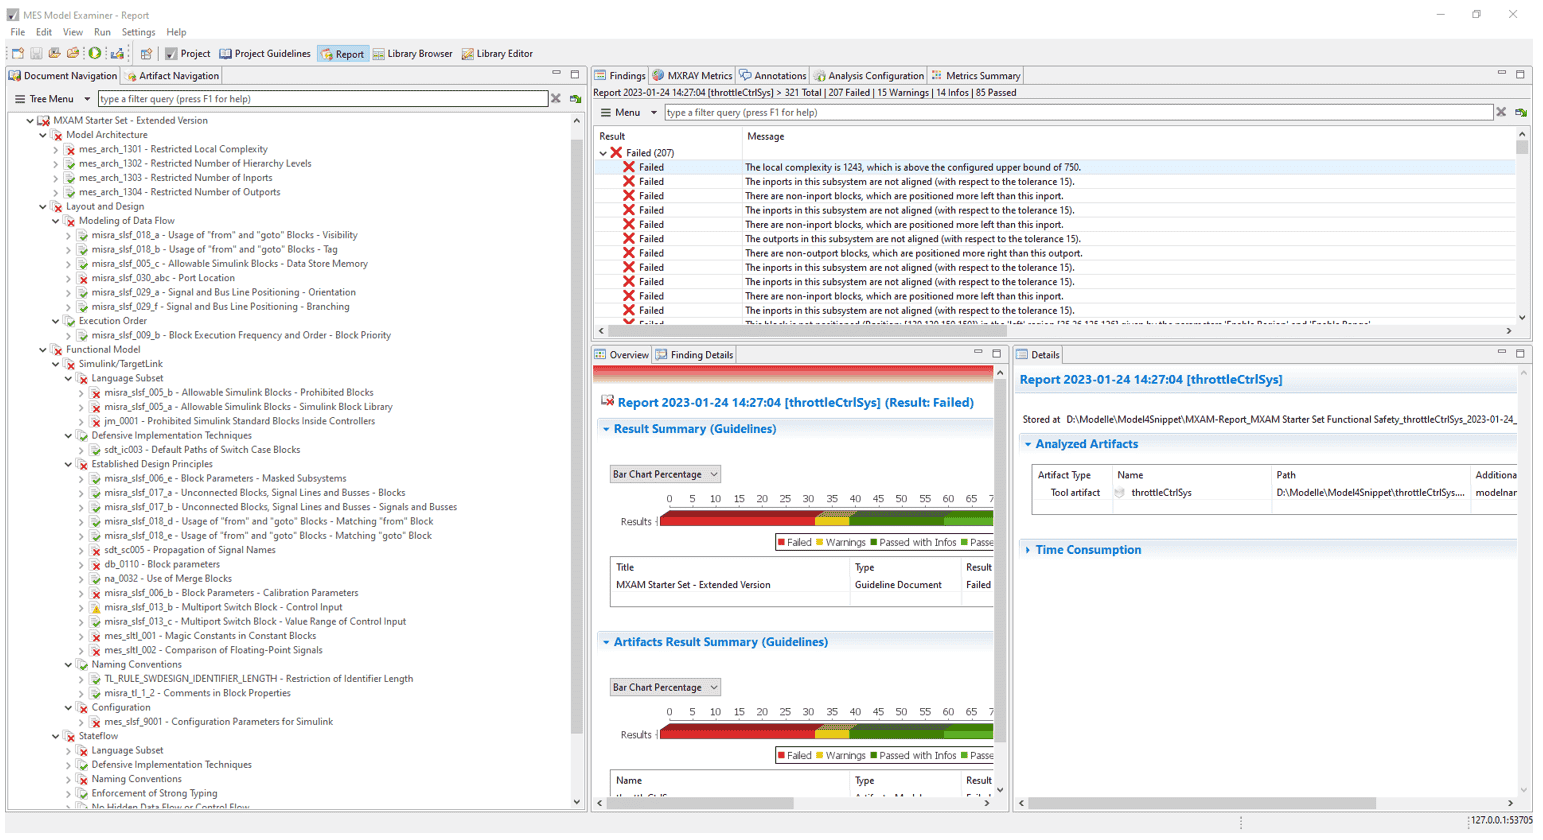
Task: Click the green sync icon beside Findings filter
Action: (x=1520, y=113)
